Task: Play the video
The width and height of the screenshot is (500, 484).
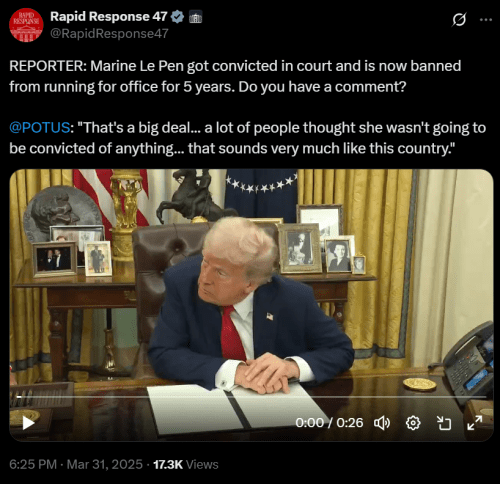Action: 28,423
